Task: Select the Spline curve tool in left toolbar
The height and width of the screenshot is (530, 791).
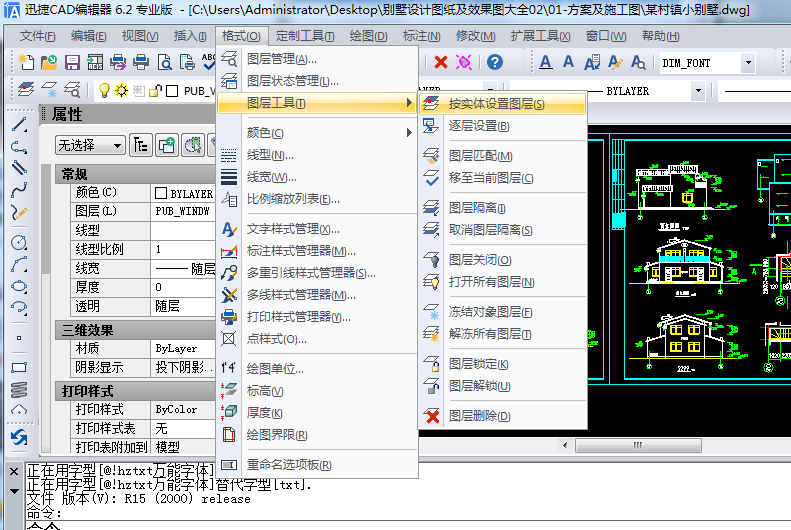Action: coord(19,190)
